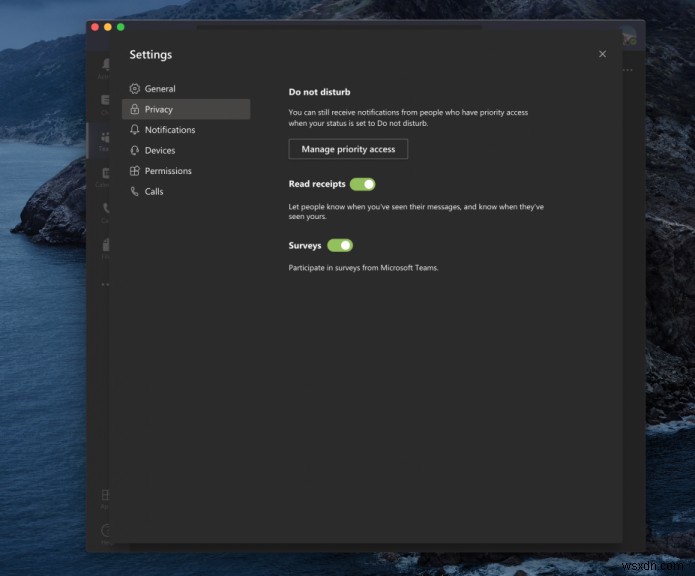Open the Devices settings section
The image size is (695, 576).
coord(186,150)
